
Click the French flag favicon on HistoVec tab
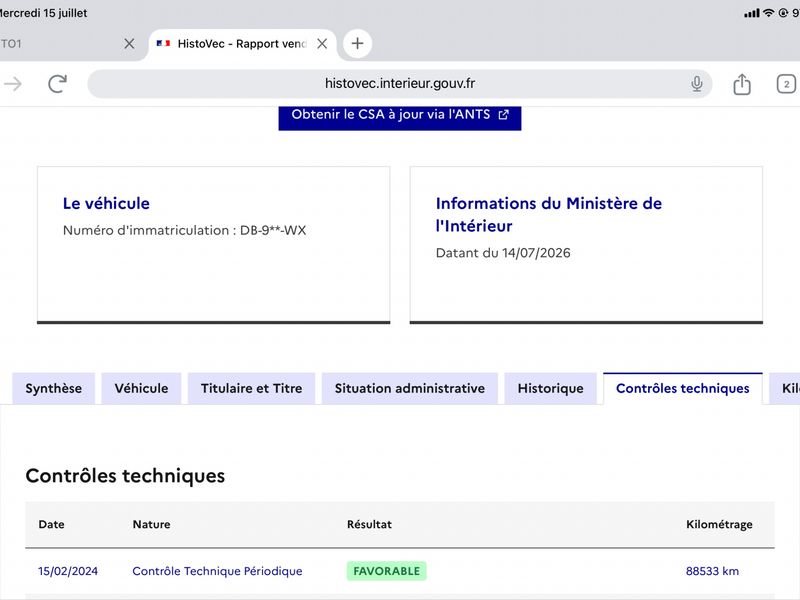pos(163,43)
